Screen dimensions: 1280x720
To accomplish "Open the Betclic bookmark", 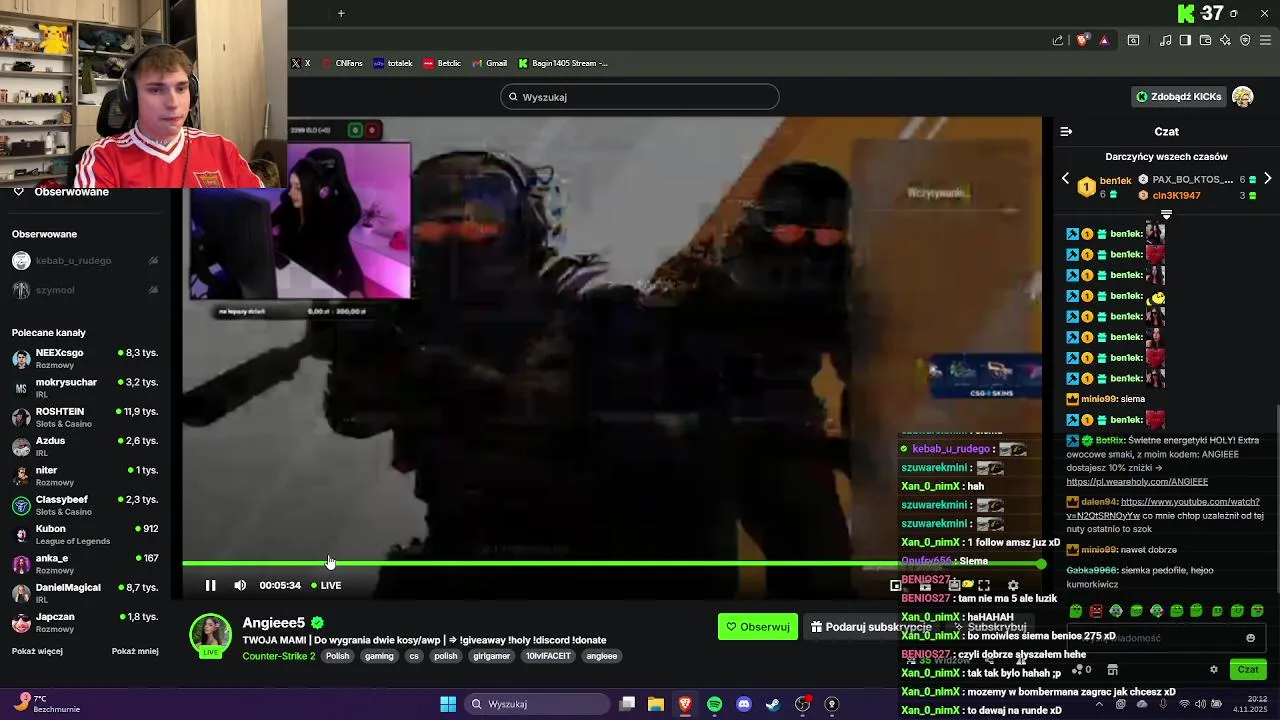I will pos(442,63).
